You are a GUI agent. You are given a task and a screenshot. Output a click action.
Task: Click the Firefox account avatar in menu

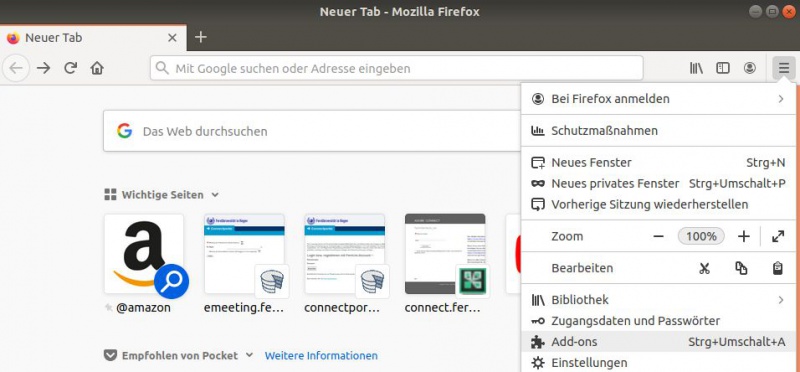[538, 99]
